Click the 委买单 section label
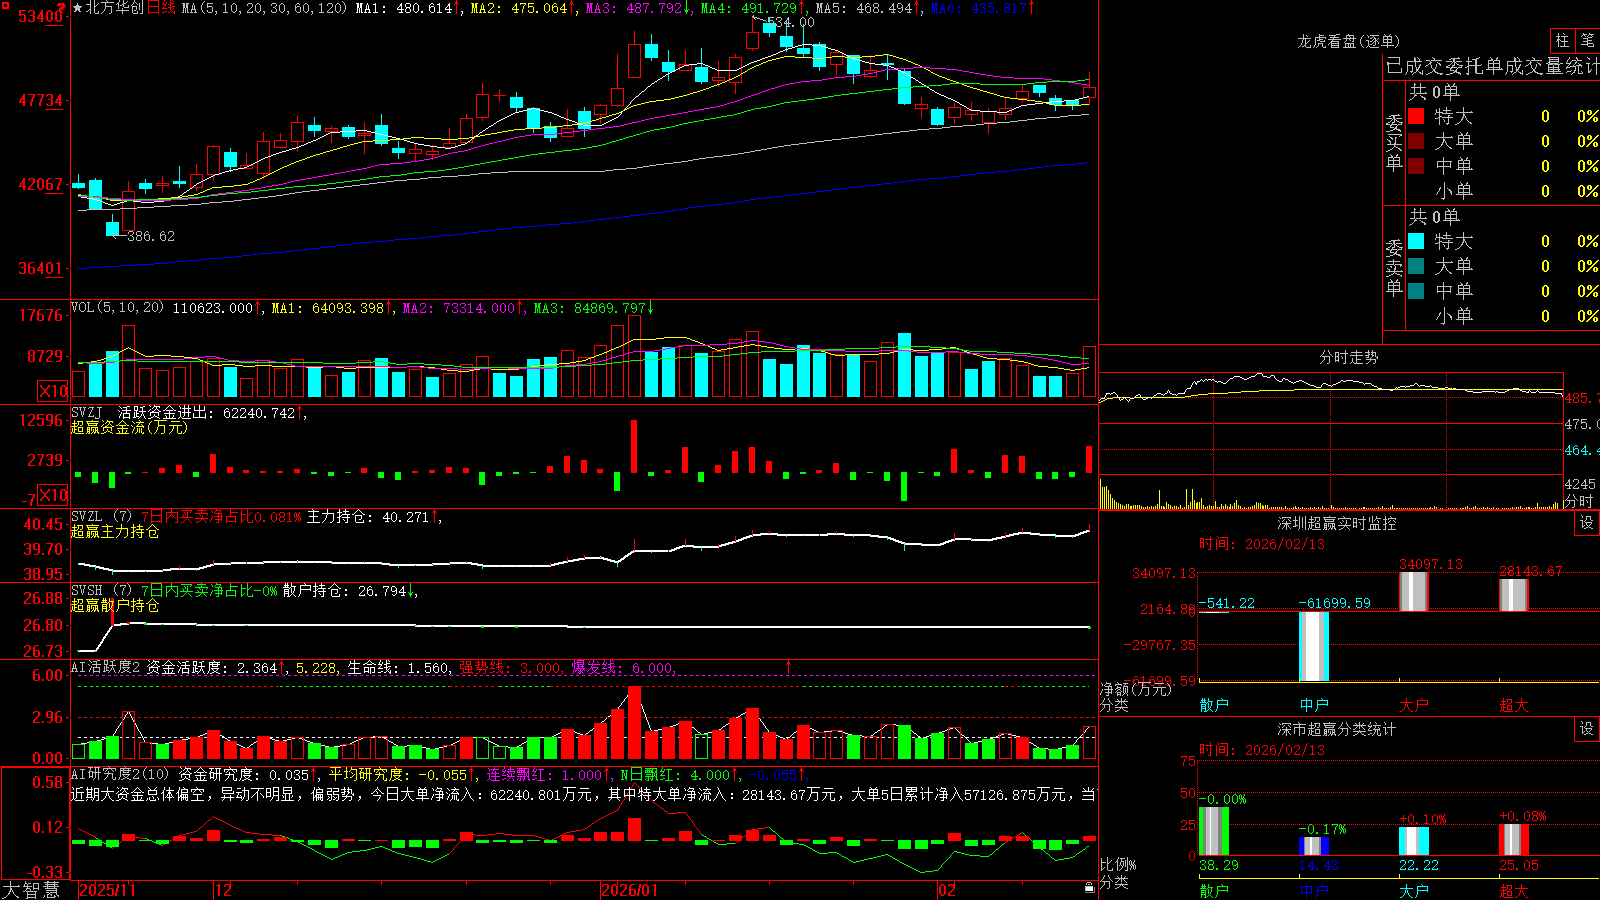1600x900 pixels. tap(1394, 142)
